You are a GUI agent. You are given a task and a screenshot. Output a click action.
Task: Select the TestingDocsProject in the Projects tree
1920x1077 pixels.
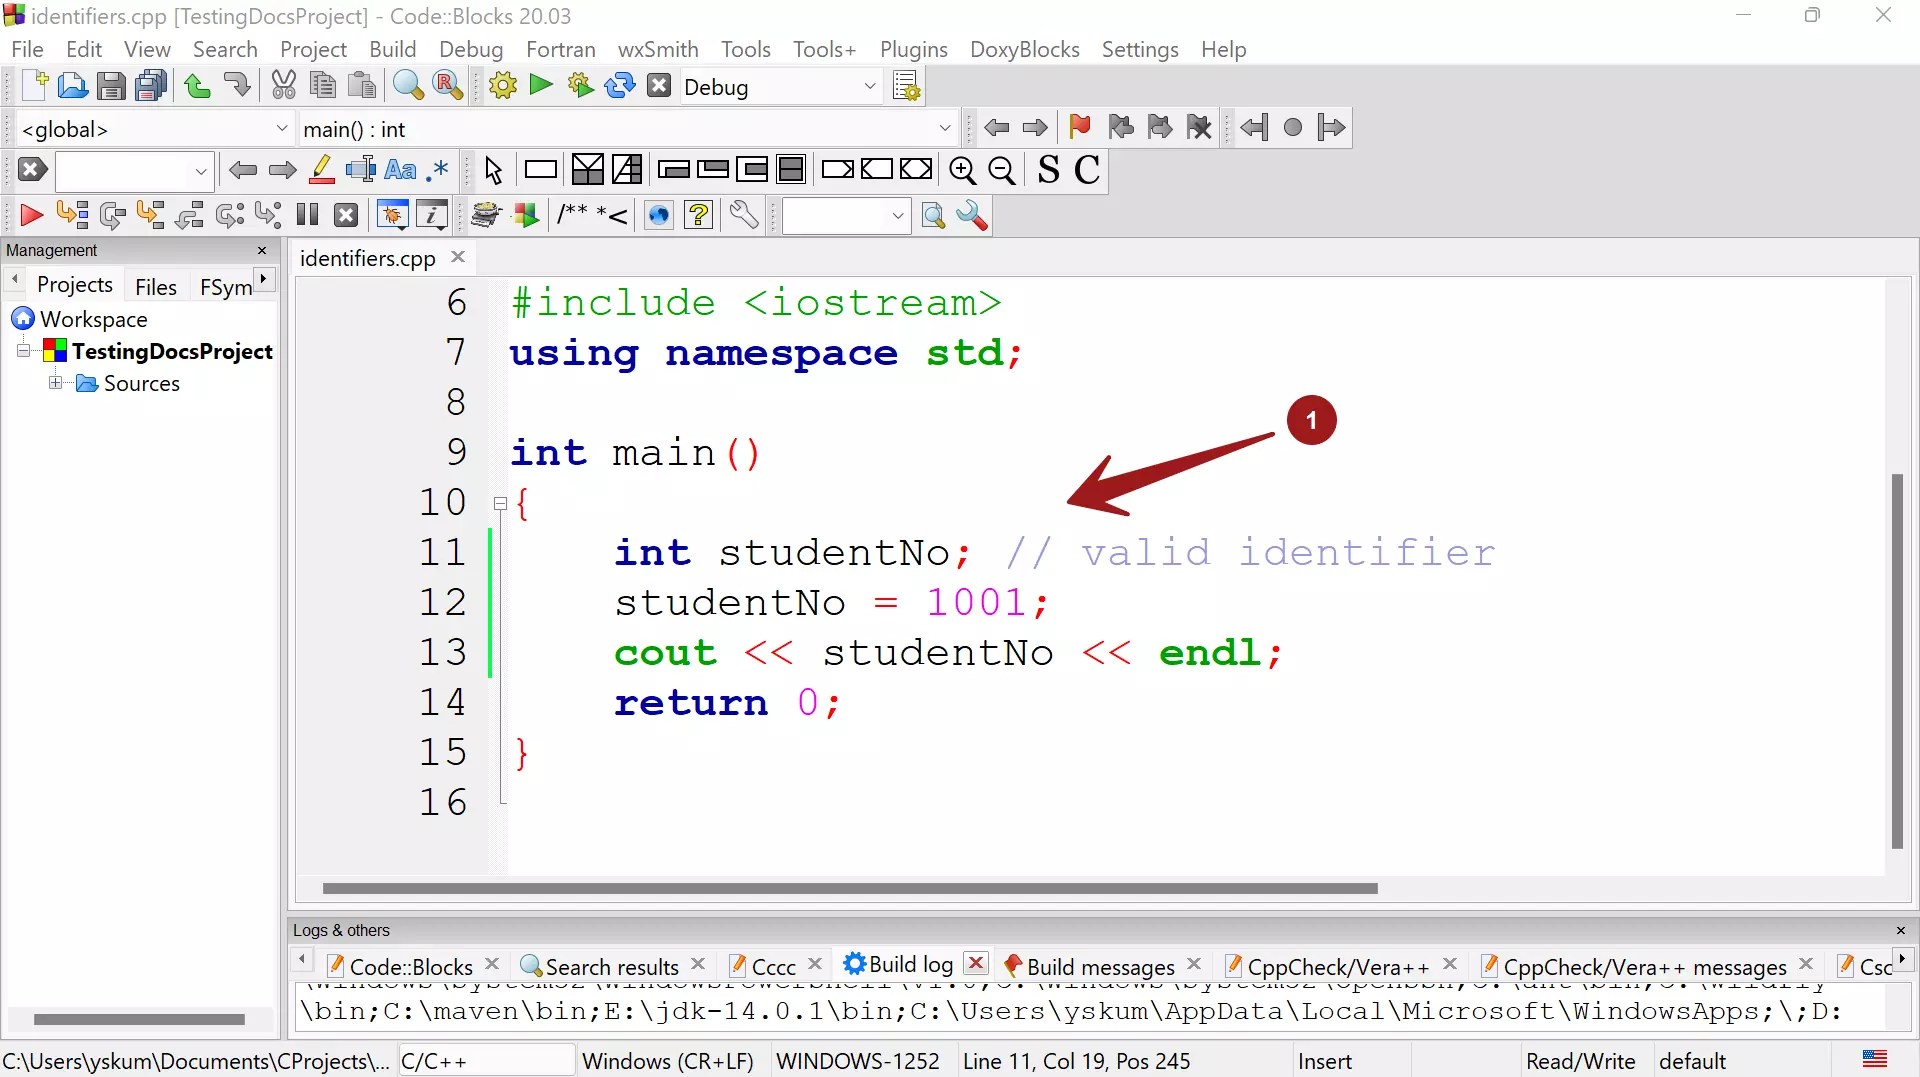tap(170, 351)
